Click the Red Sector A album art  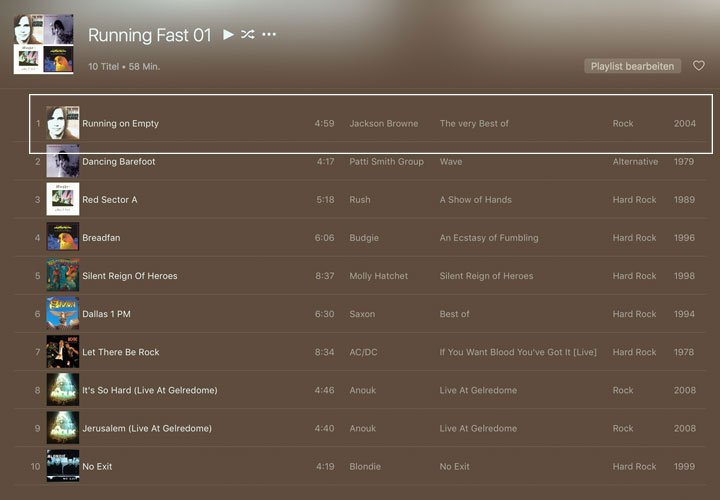(x=63, y=199)
